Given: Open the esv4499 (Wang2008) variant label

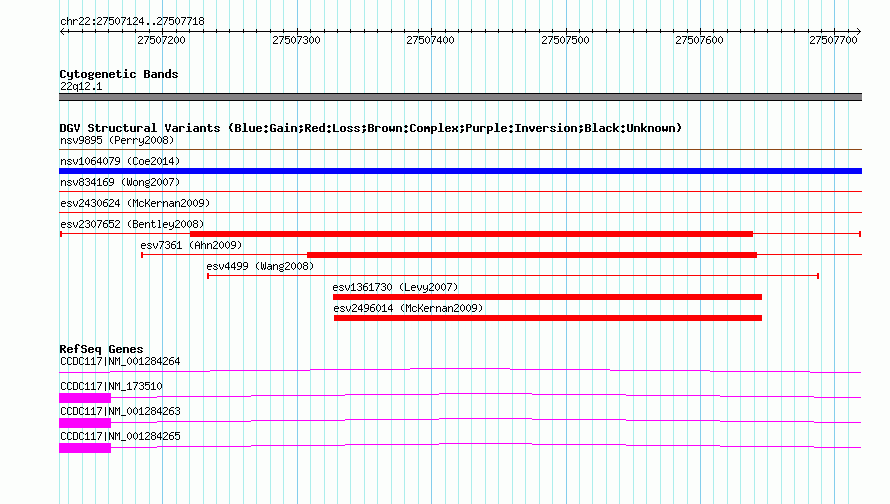Looking at the screenshot, I should point(260,266).
